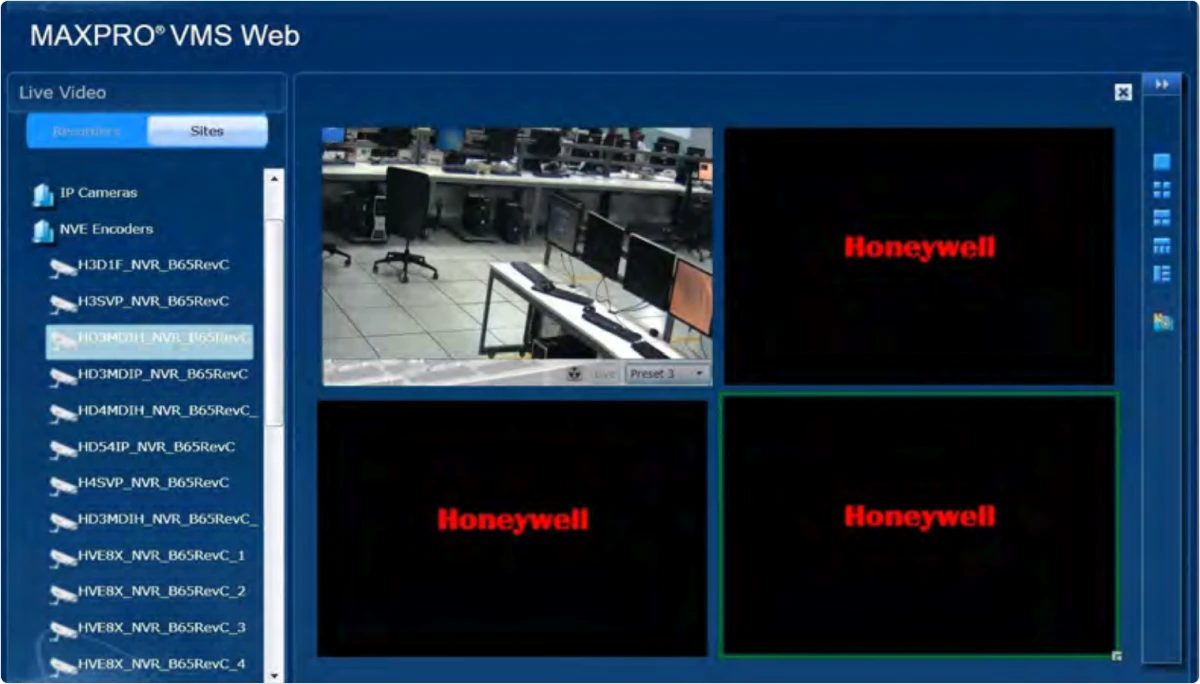
Task: Select camera HVE8X_NVR_B65RevC_4
Action: pyautogui.click(x=161, y=663)
